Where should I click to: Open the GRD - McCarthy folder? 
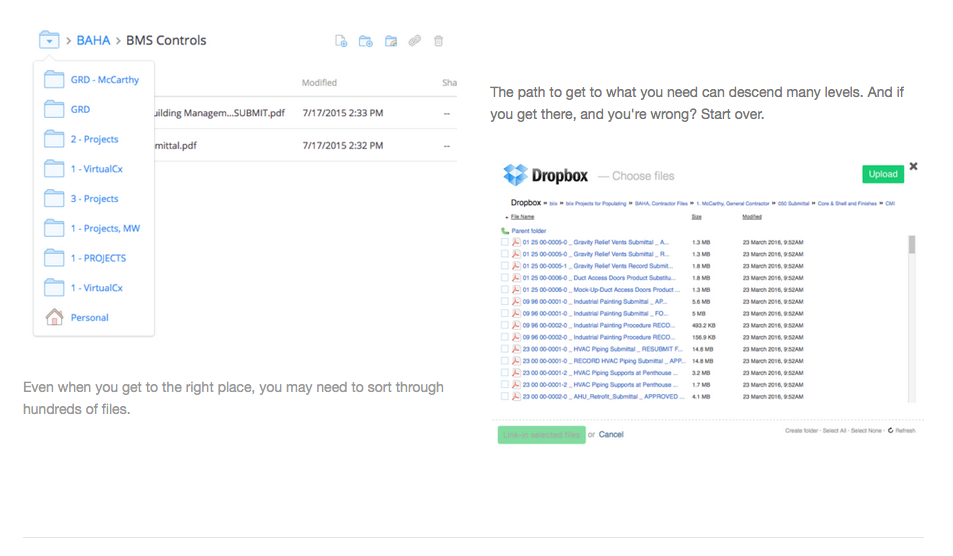(x=105, y=80)
